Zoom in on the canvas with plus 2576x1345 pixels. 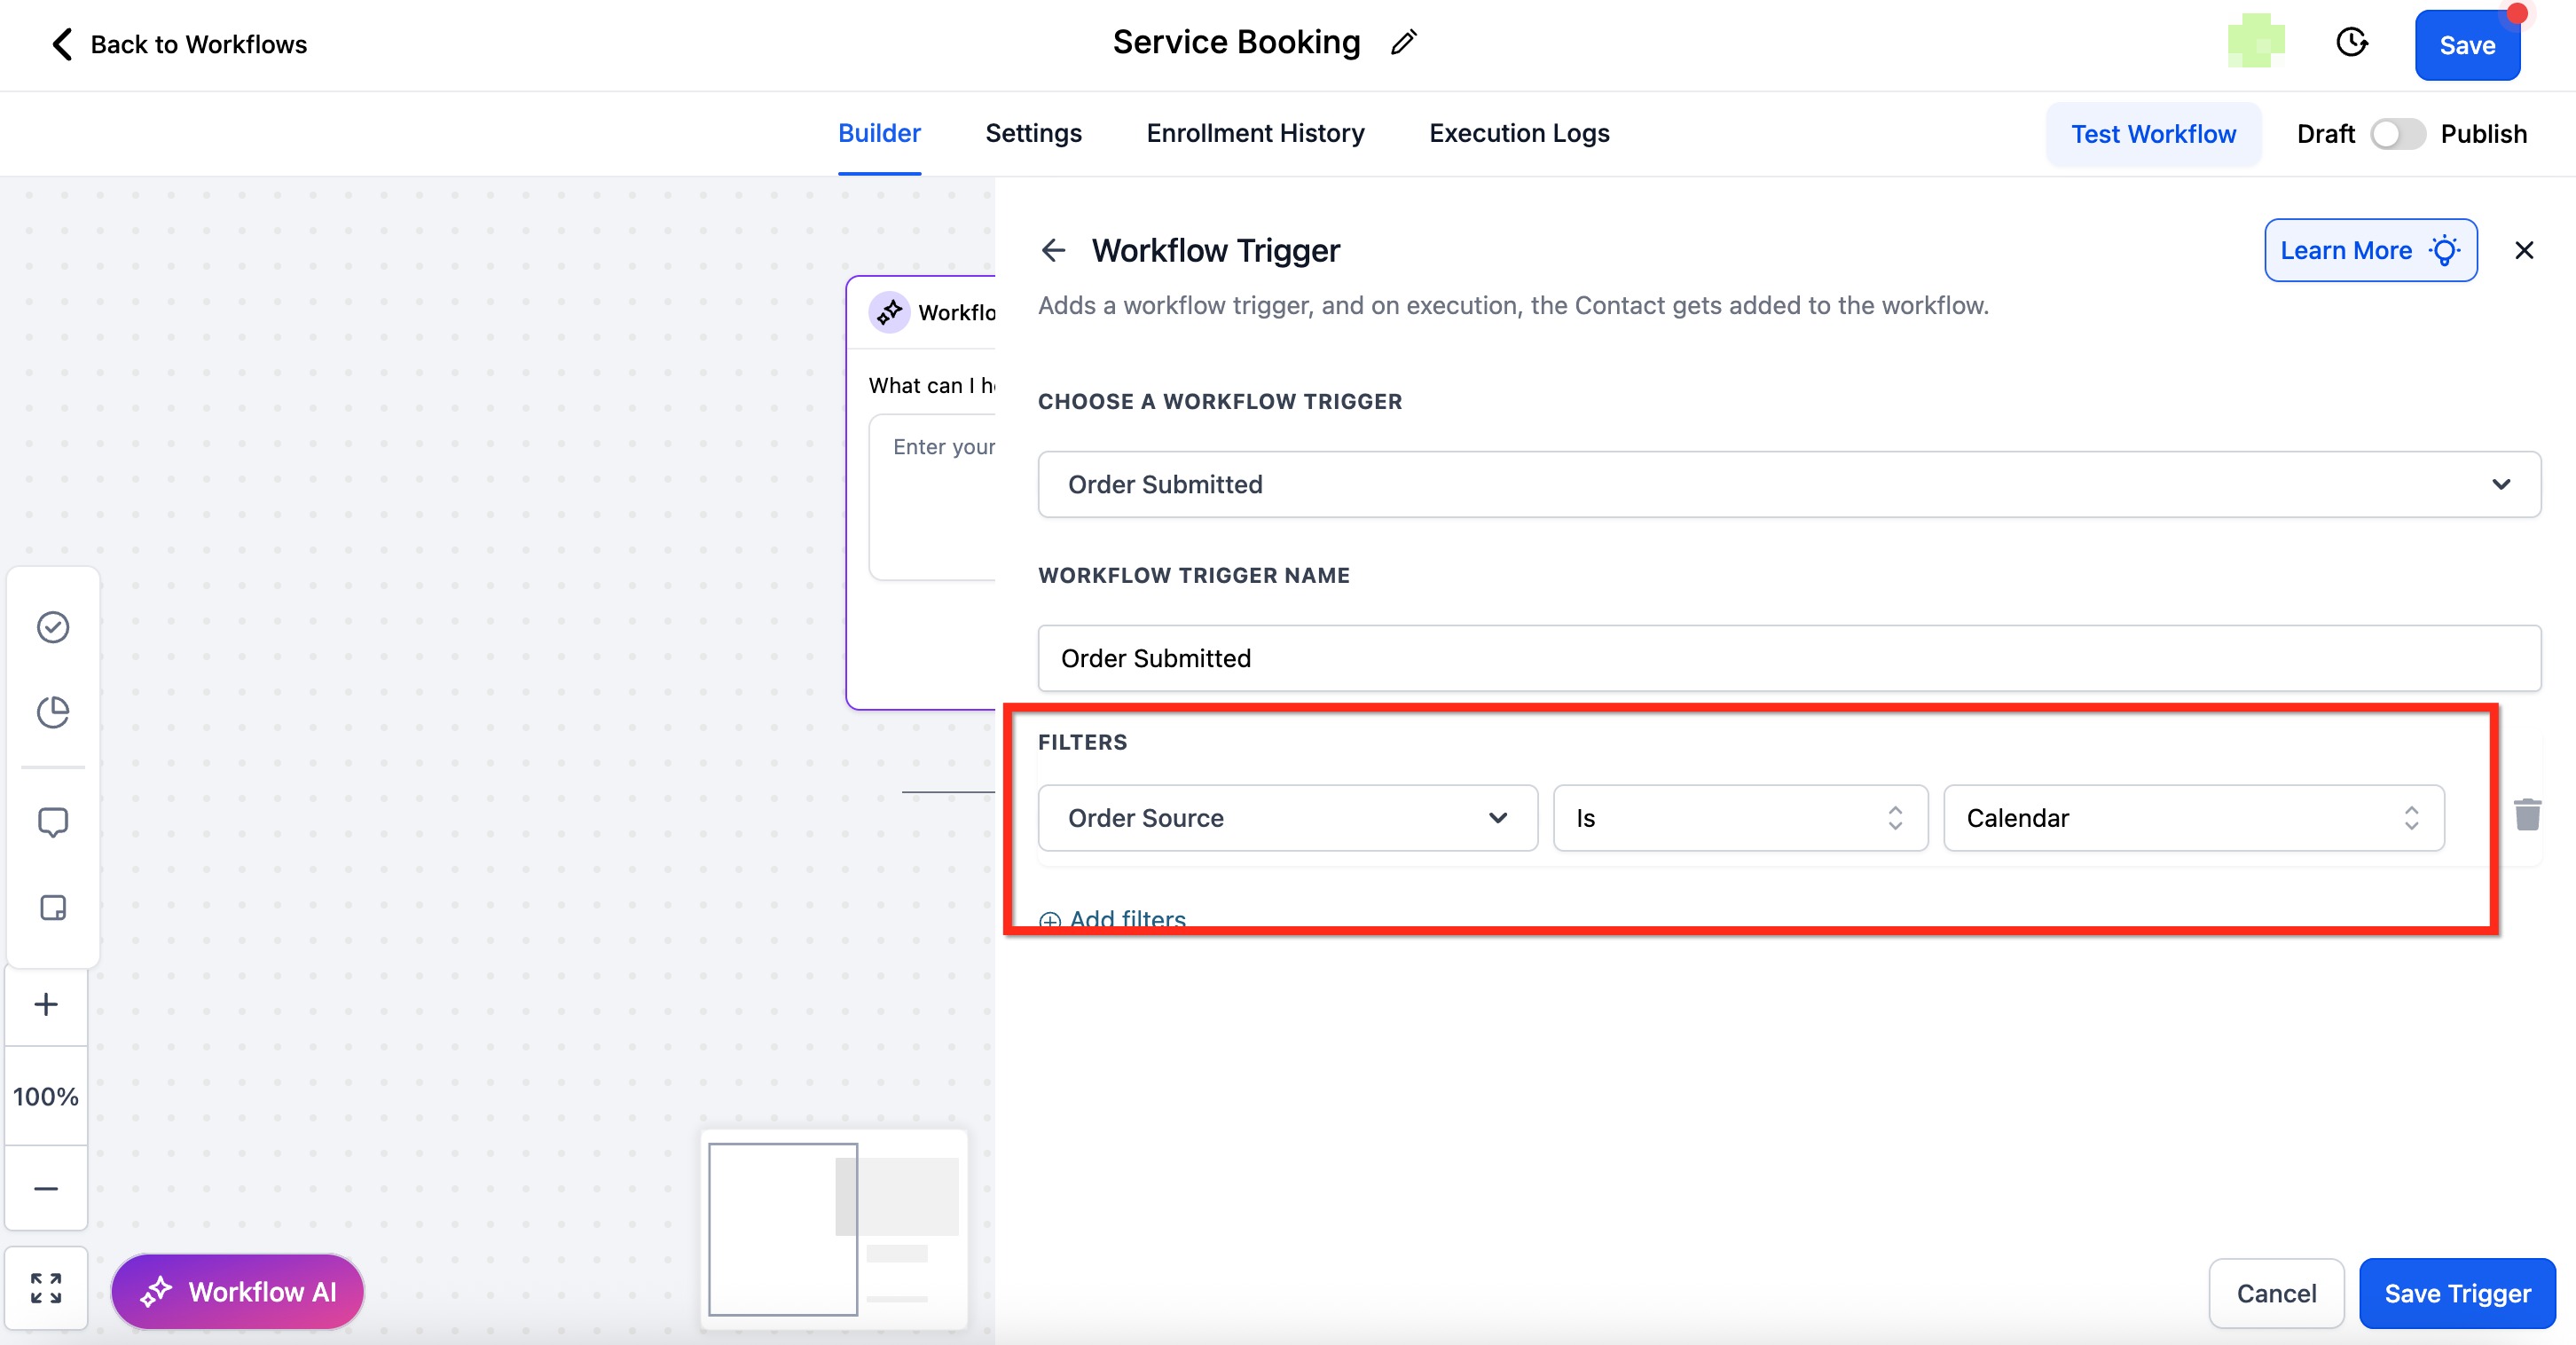(x=46, y=1004)
